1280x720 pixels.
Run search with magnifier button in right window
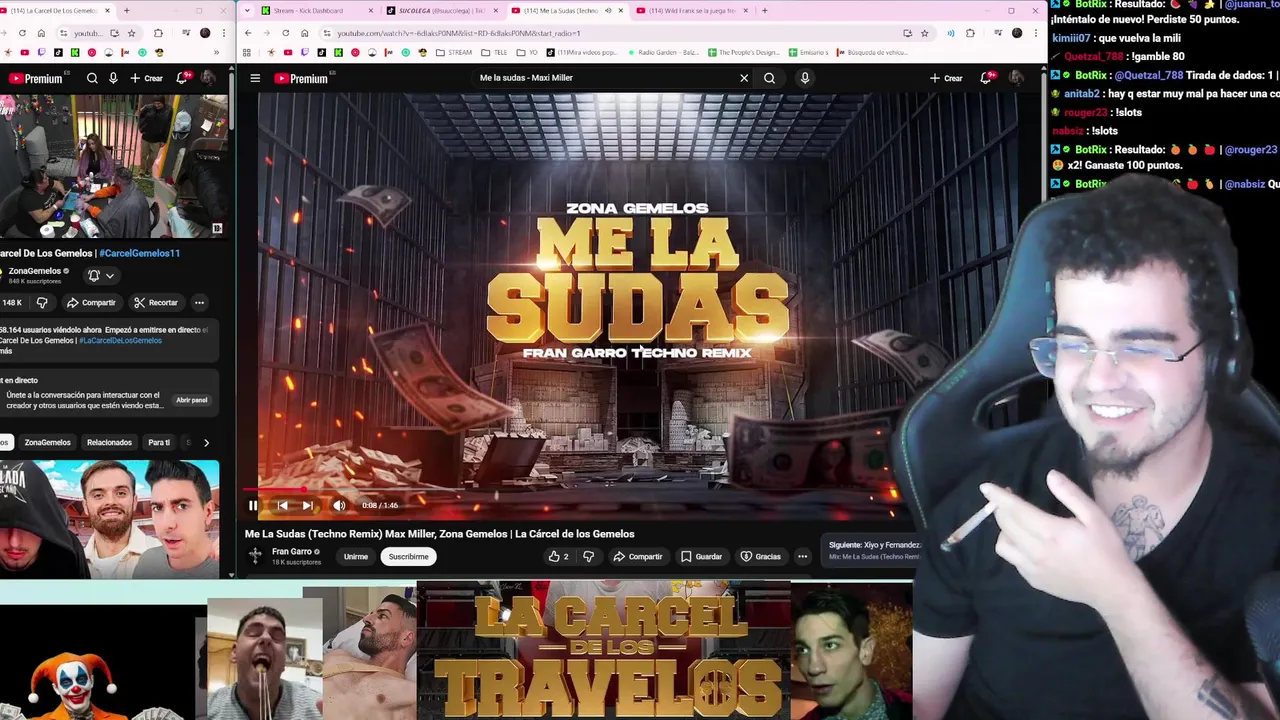click(x=769, y=78)
